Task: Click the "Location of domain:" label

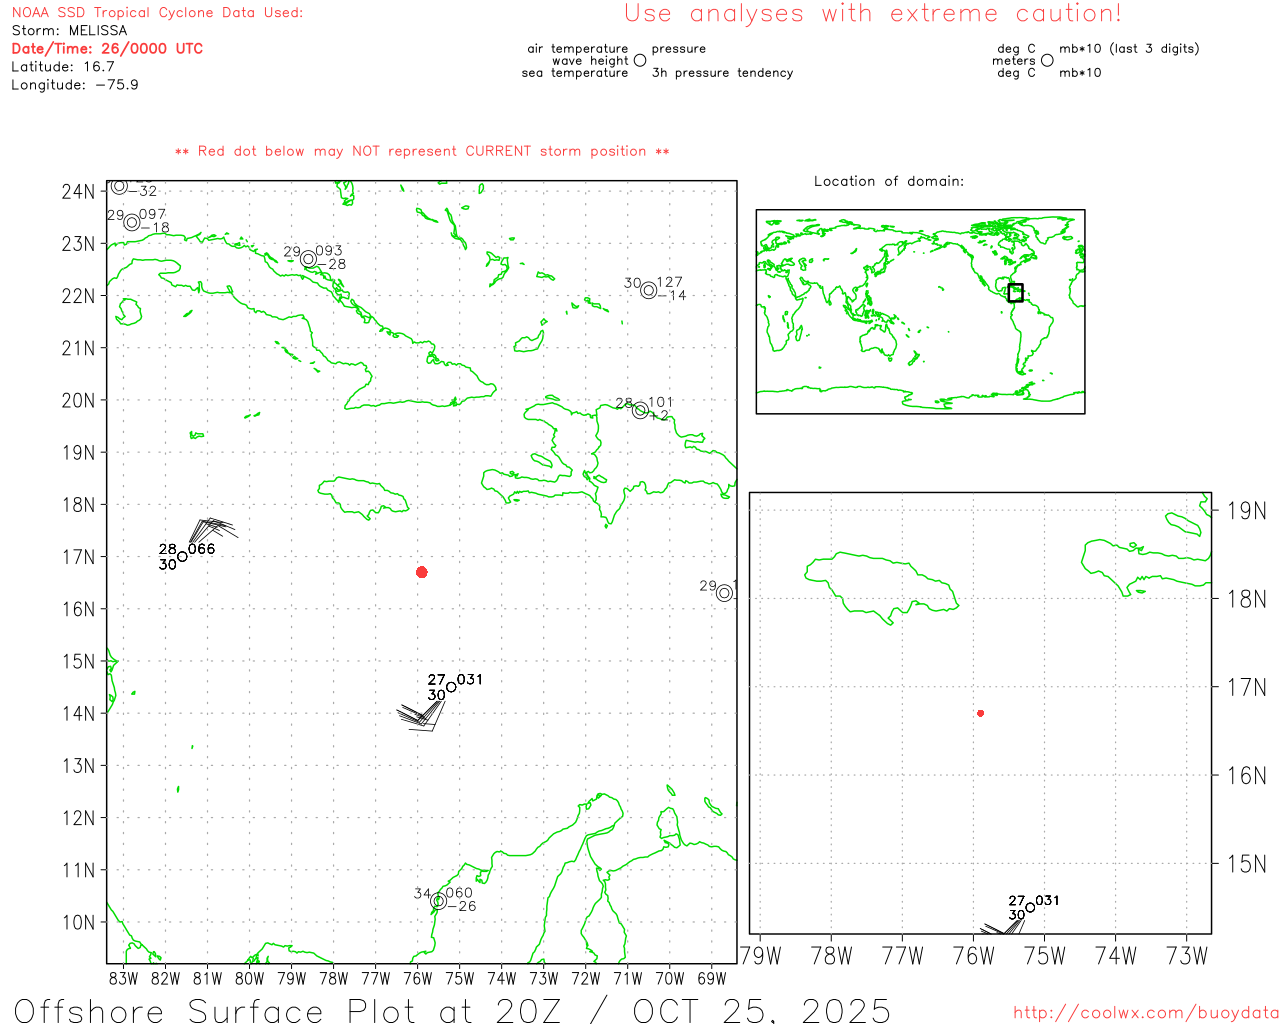Action: 889,181
